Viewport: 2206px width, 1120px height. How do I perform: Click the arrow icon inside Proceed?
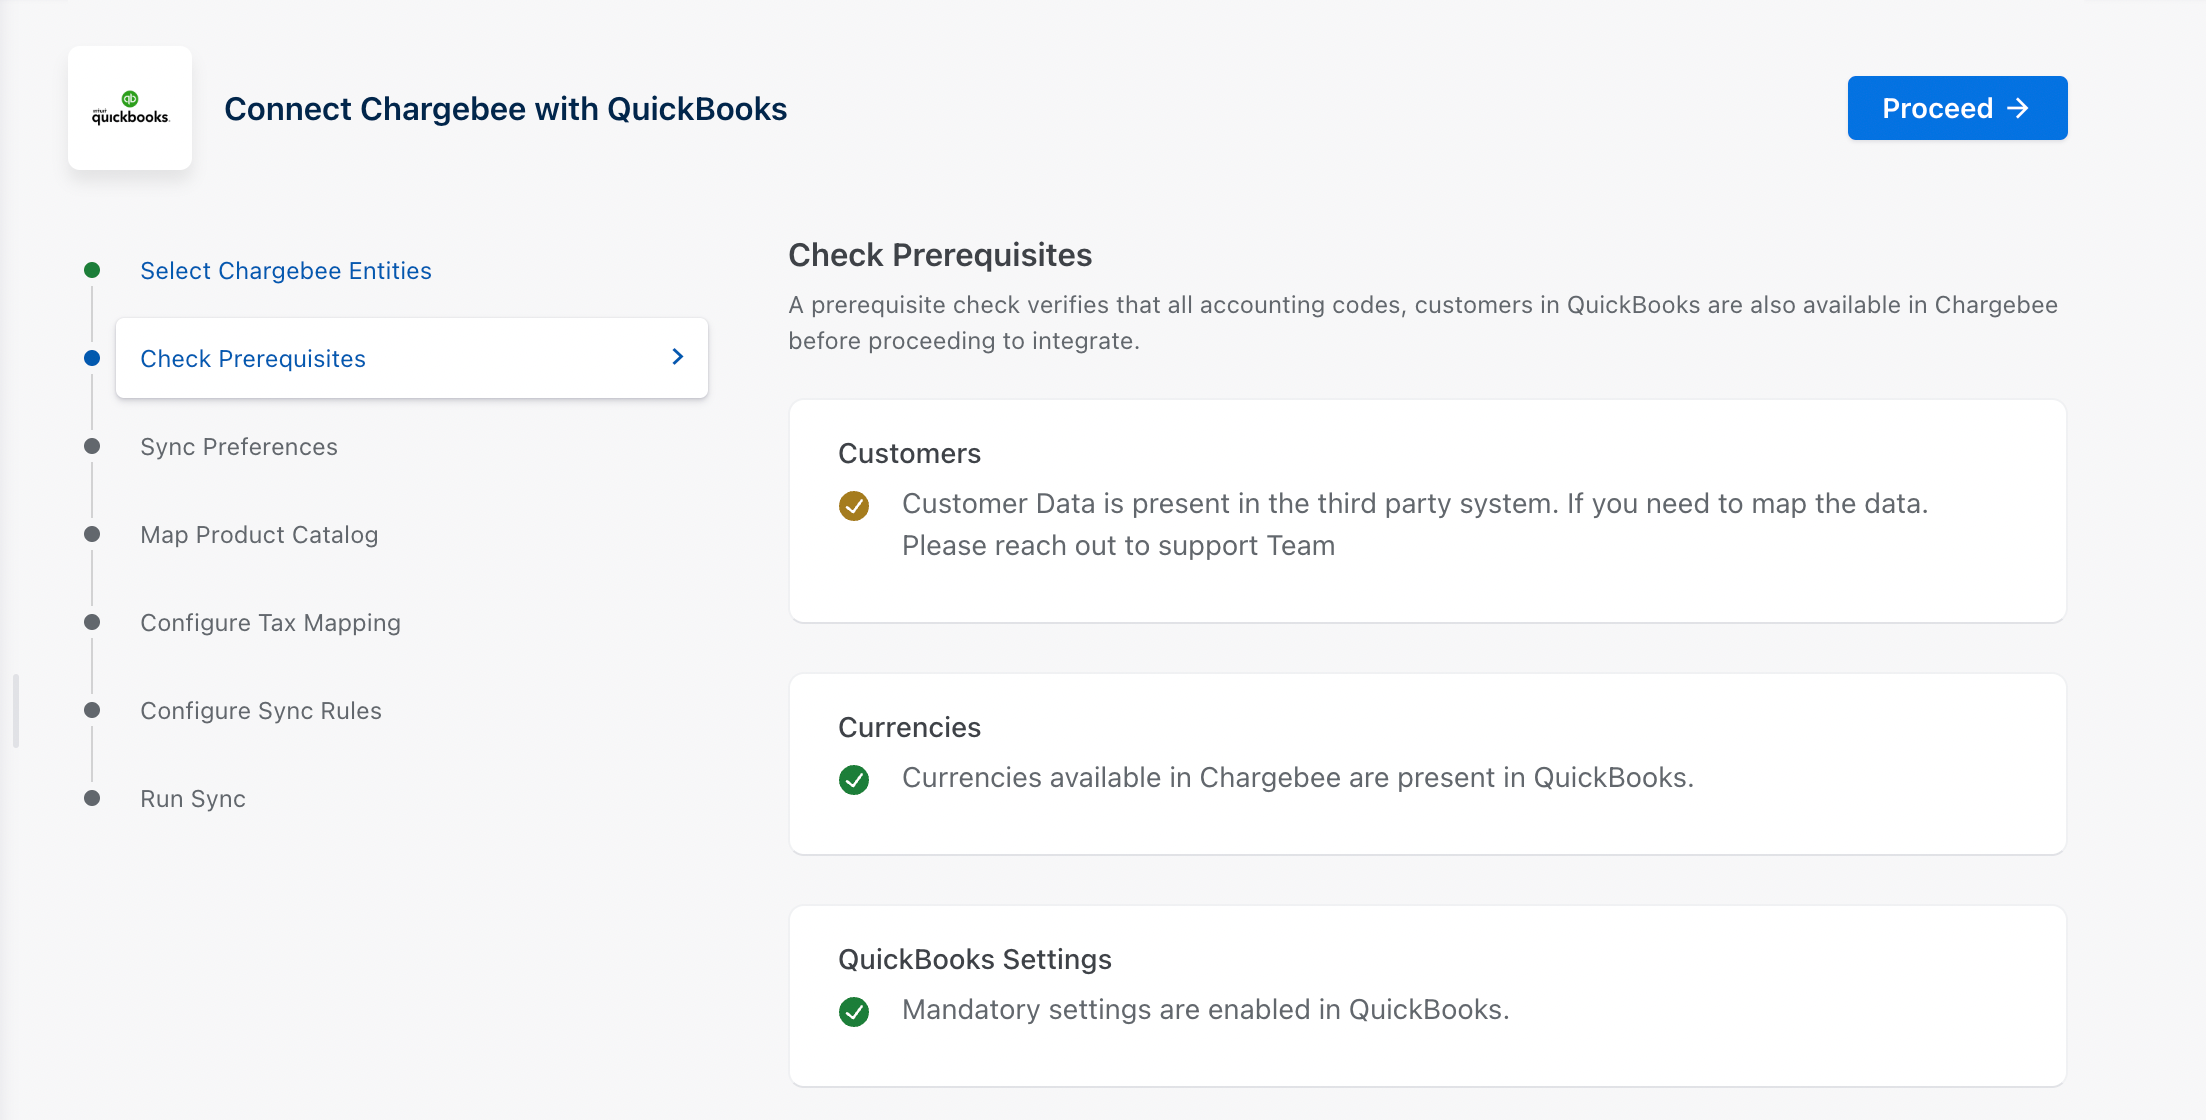(2018, 108)
